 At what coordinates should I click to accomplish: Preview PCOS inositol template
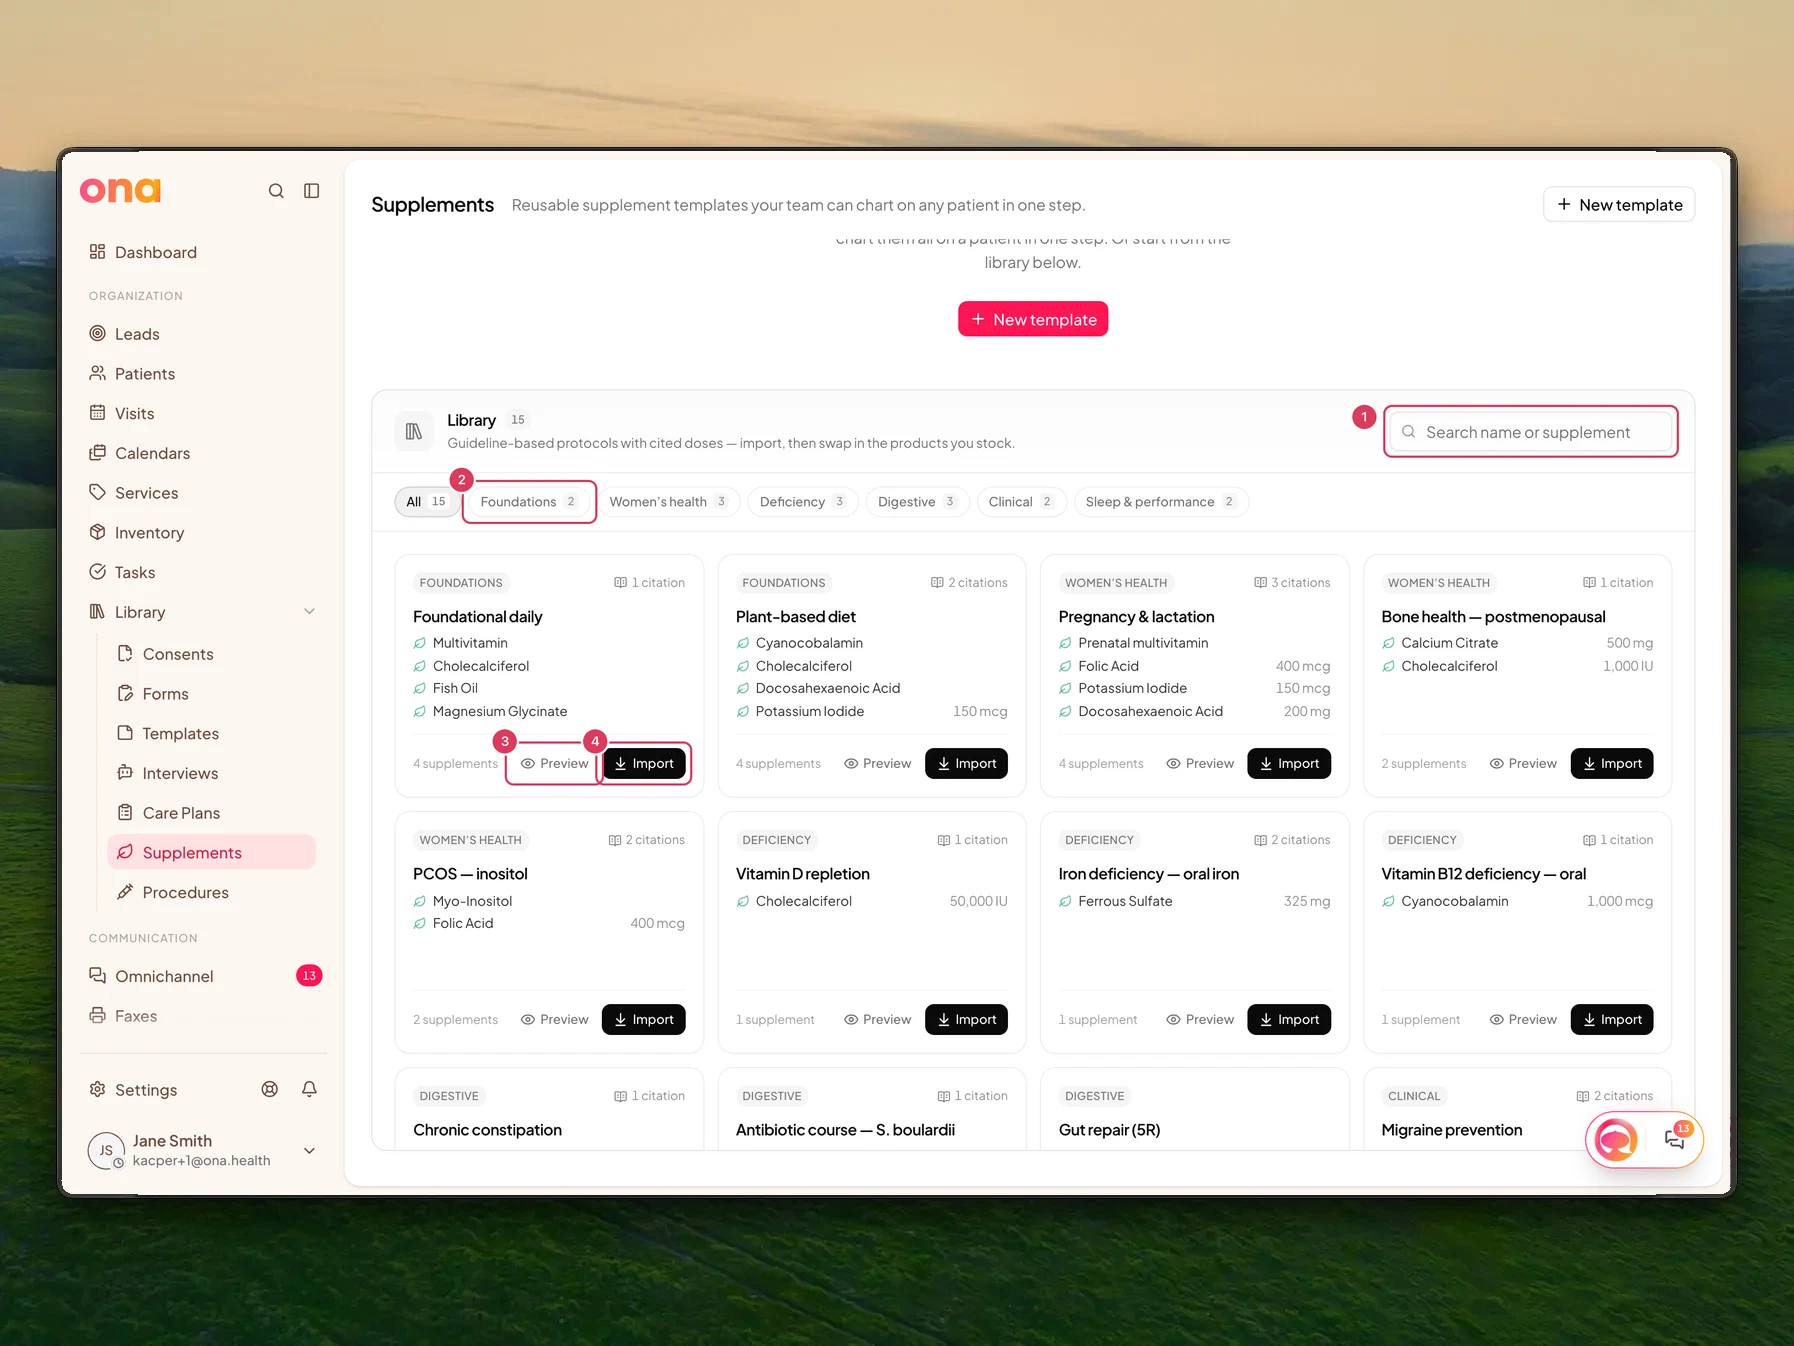click(x=554, y=1019)
